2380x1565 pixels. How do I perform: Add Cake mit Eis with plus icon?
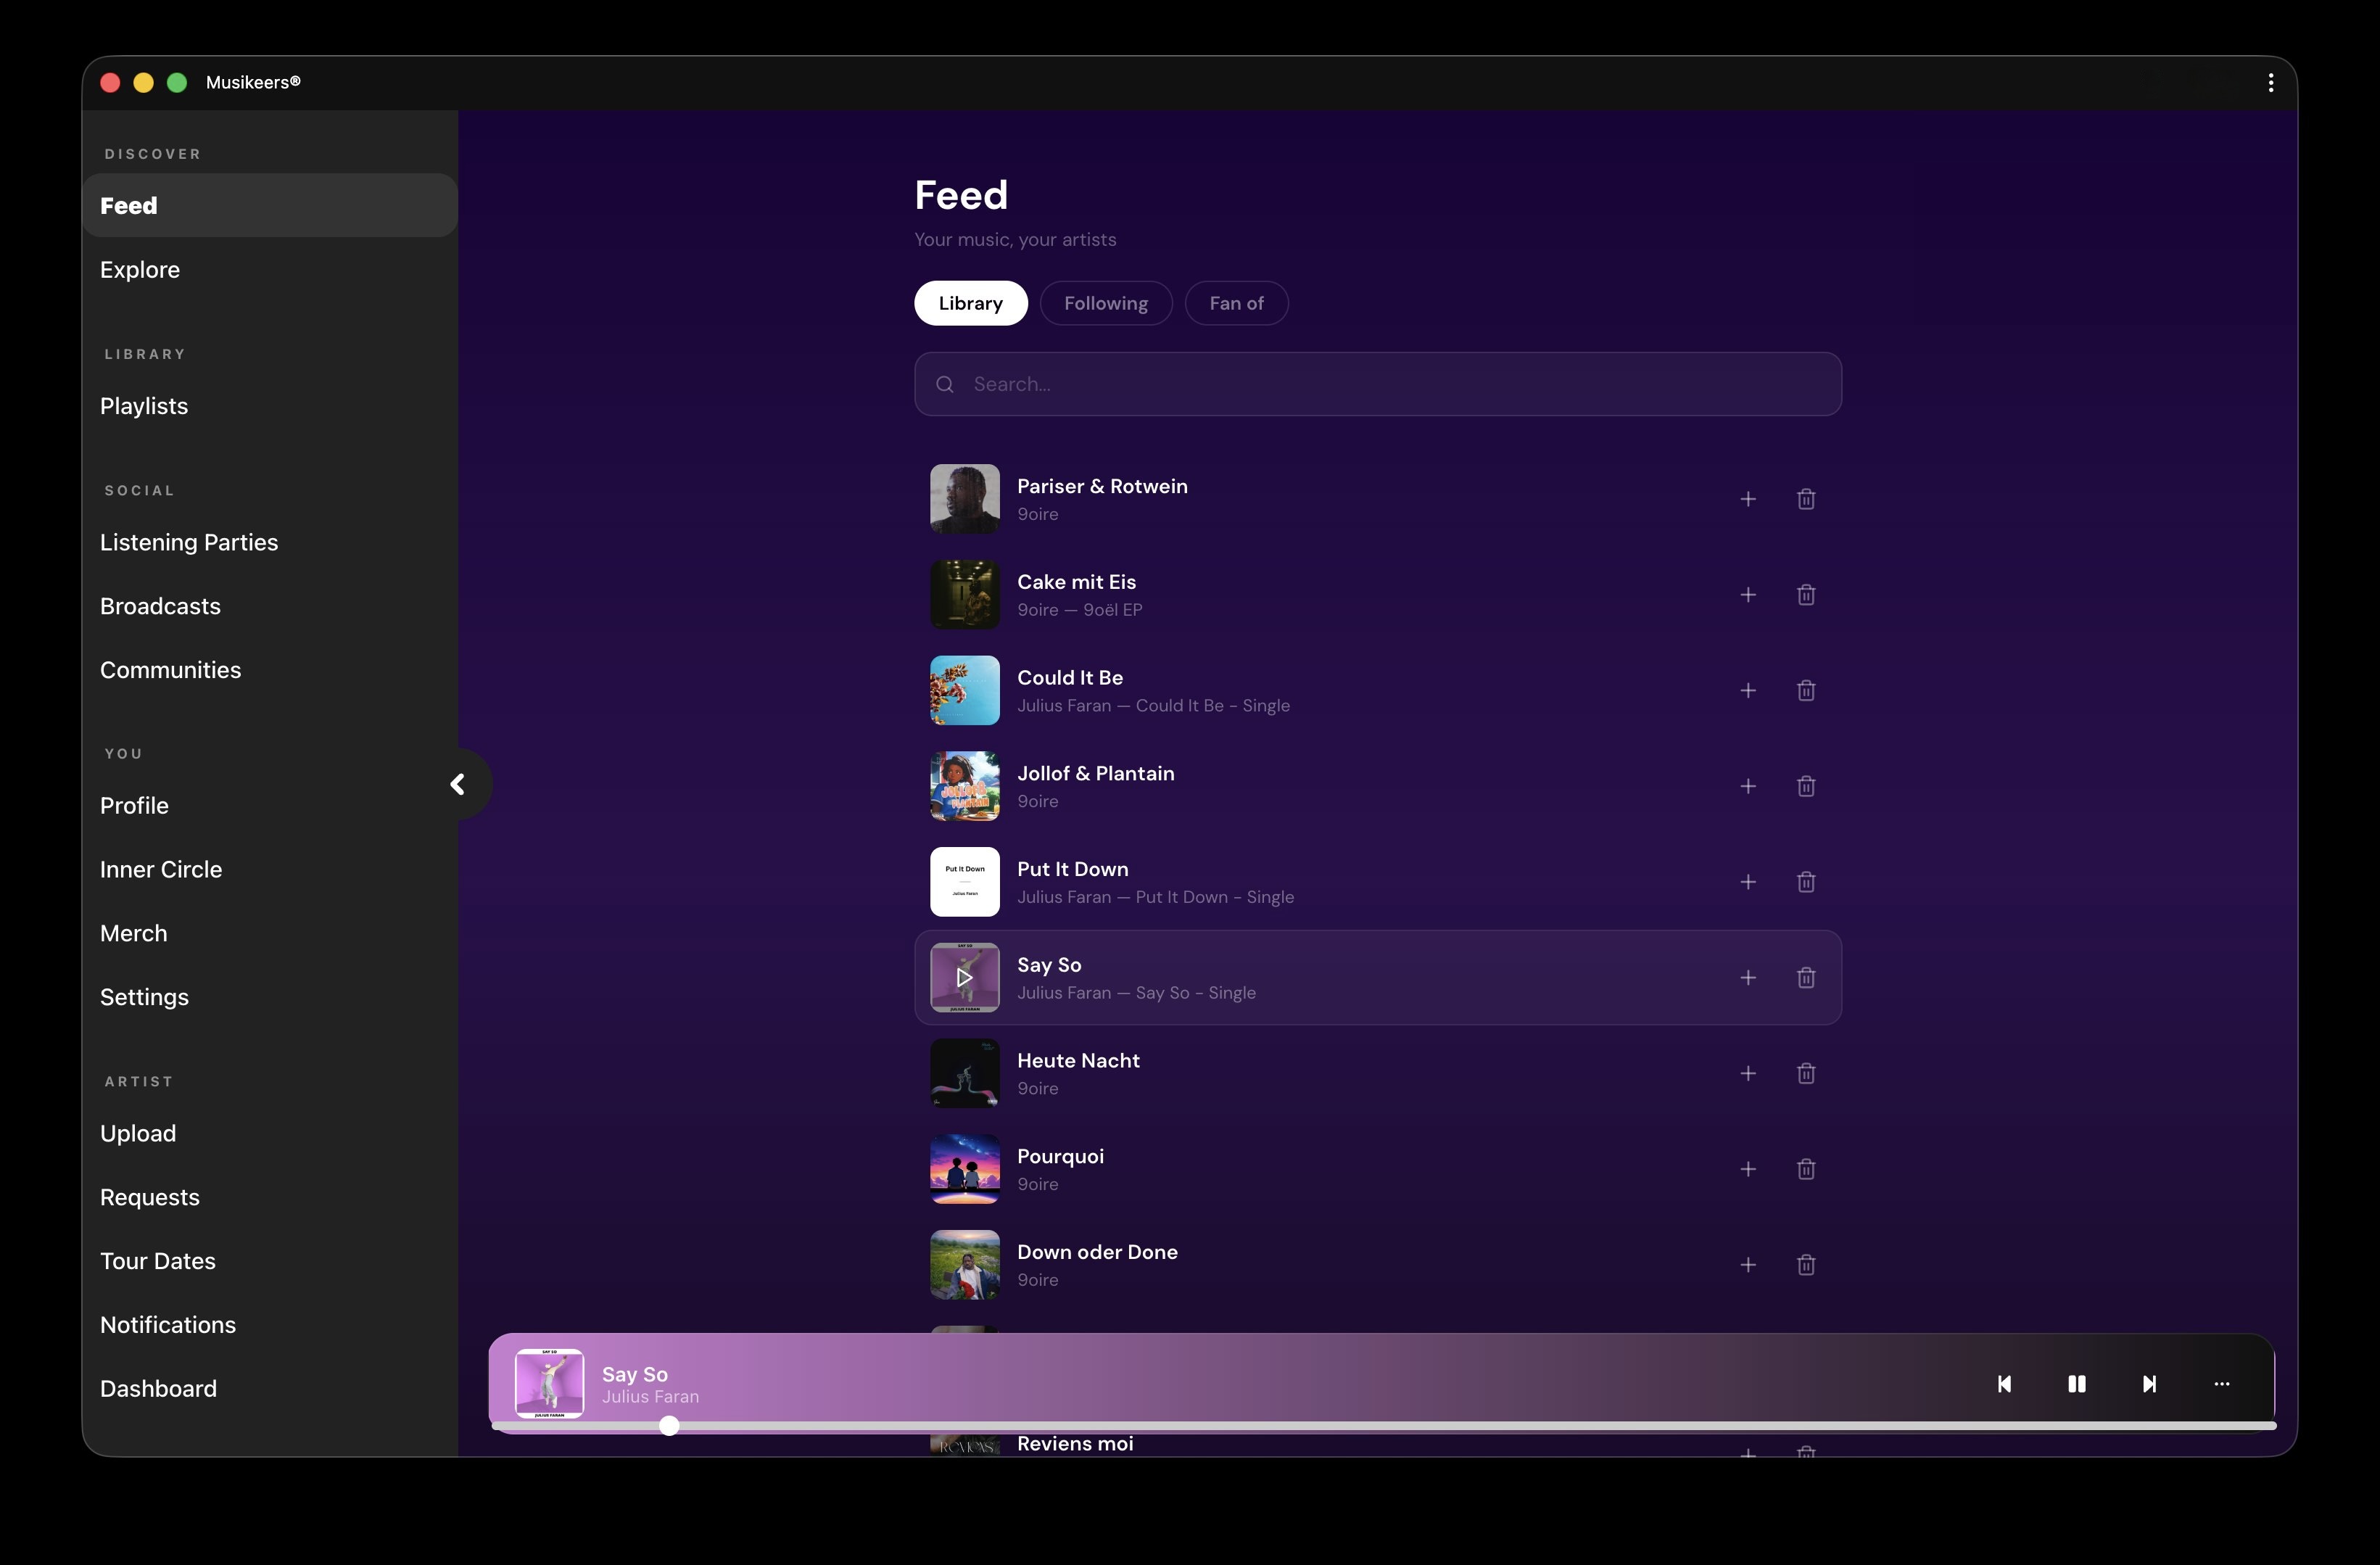1747,595
